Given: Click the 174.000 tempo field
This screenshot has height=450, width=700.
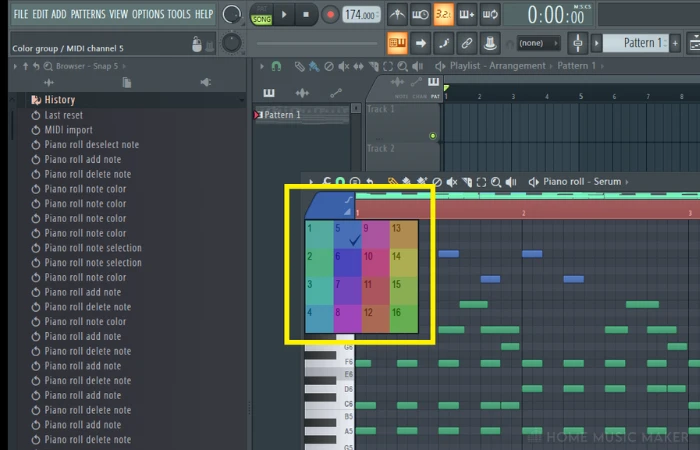Looking at the screenshot, I should [x=361, y=15].
